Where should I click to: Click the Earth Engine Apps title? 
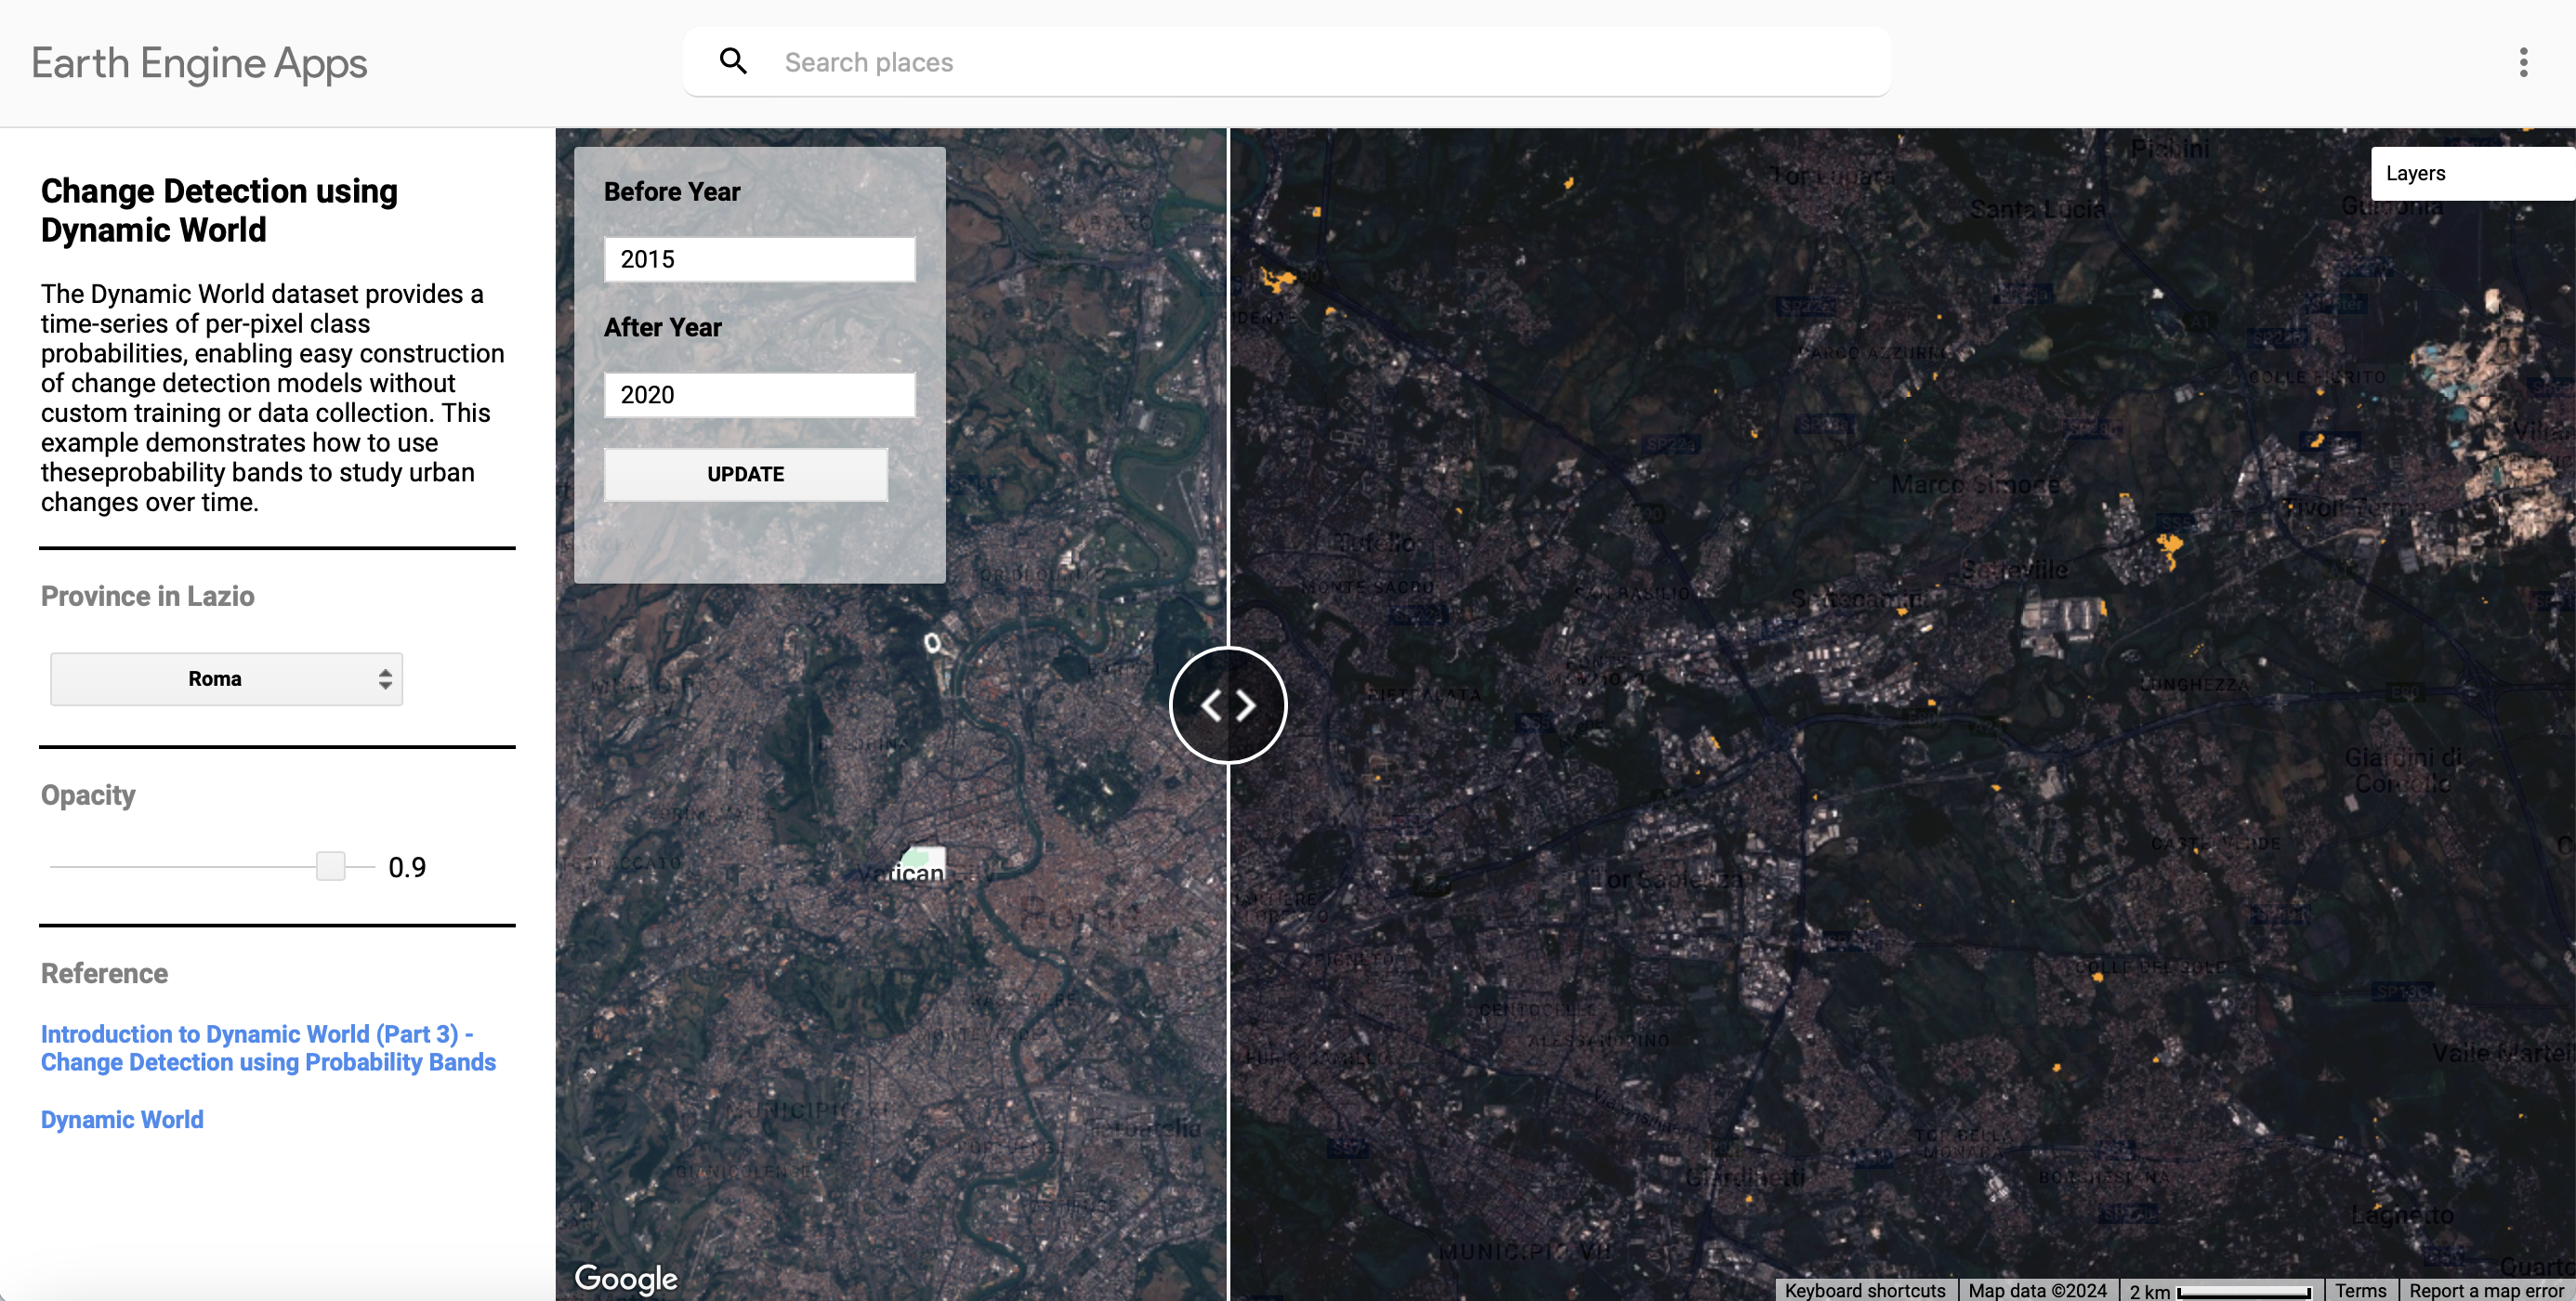(x=199, y=62)
